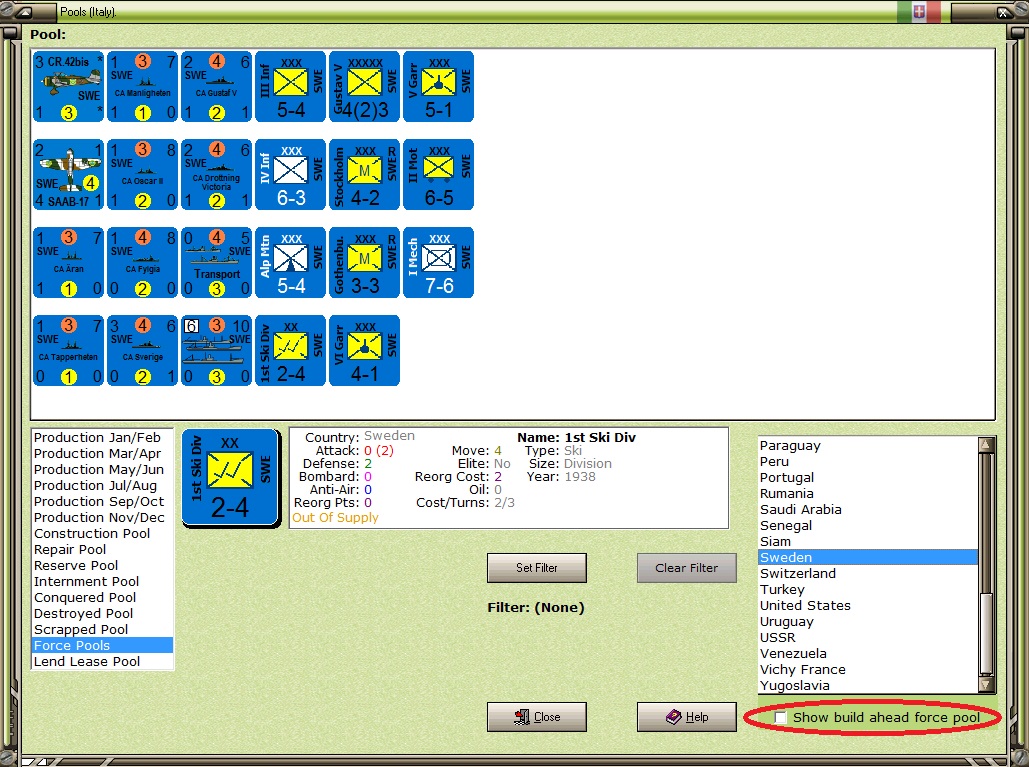Image resolution: width=1029 pixels, height=767 pixels.
Task: Select the 1st Ski Div 2-4 pool counter
Action: coord(291,350)
